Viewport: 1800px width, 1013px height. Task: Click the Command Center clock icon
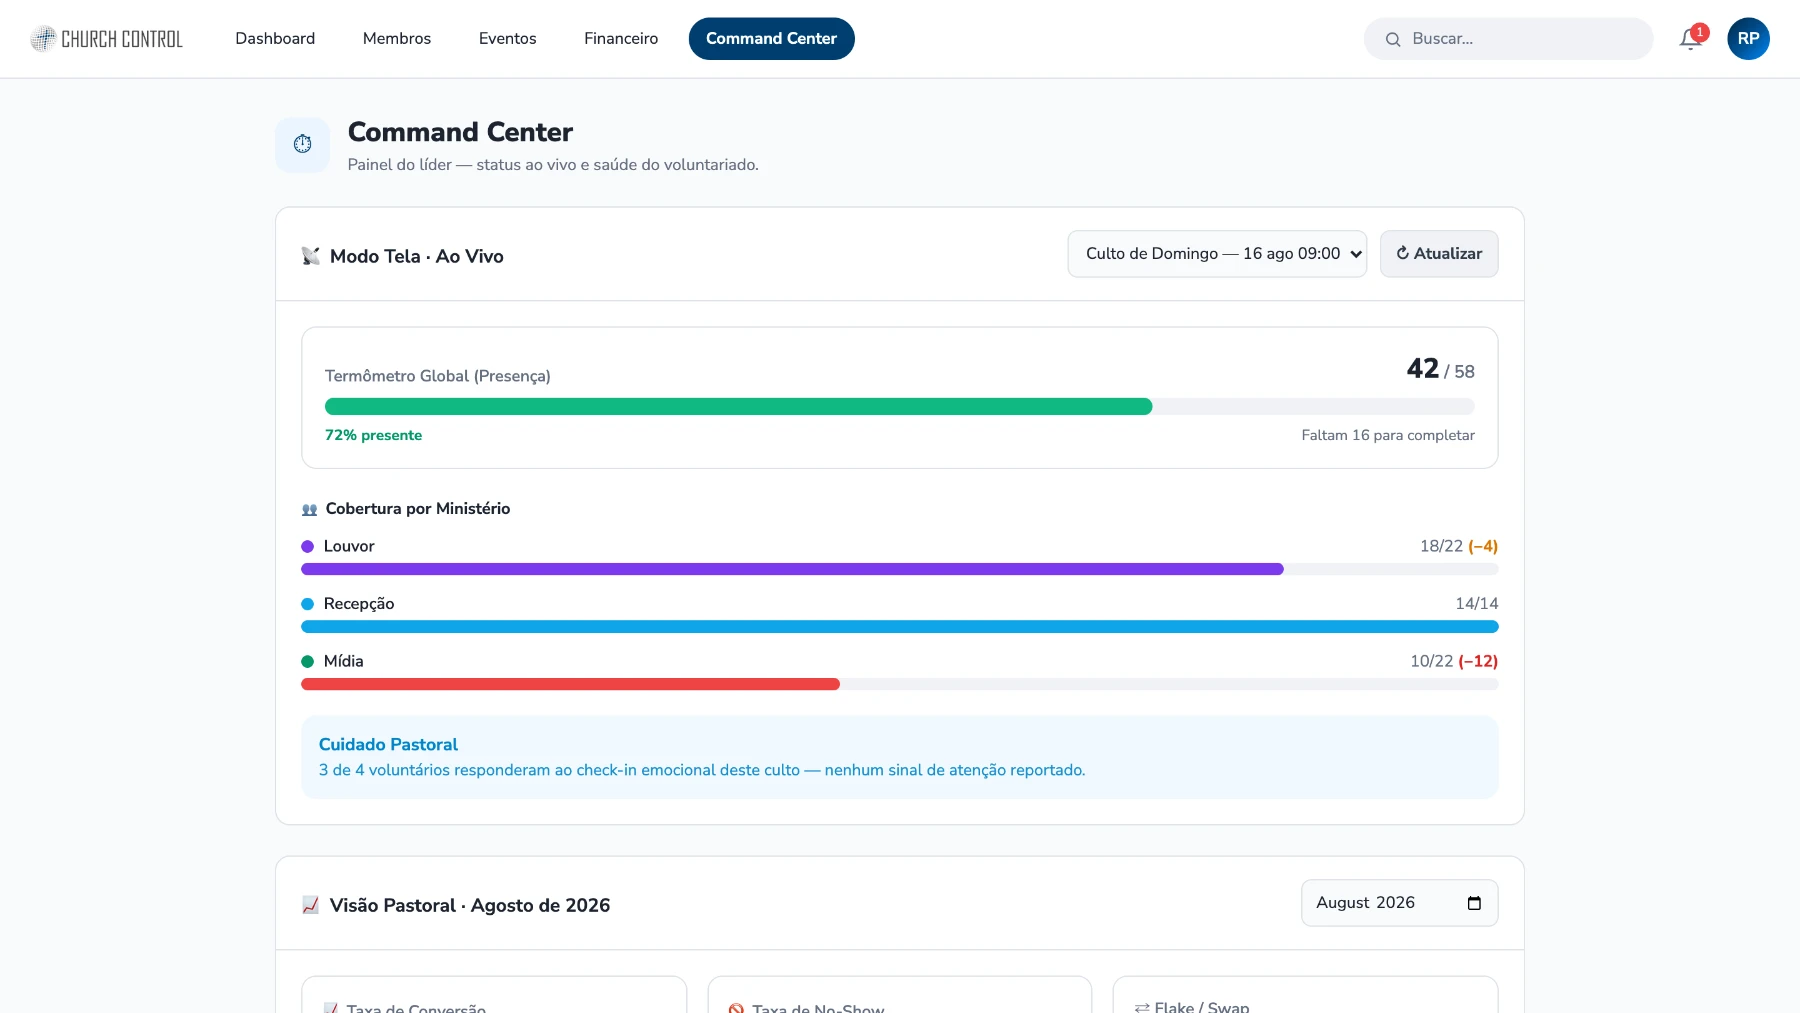[x=302, y=144]
